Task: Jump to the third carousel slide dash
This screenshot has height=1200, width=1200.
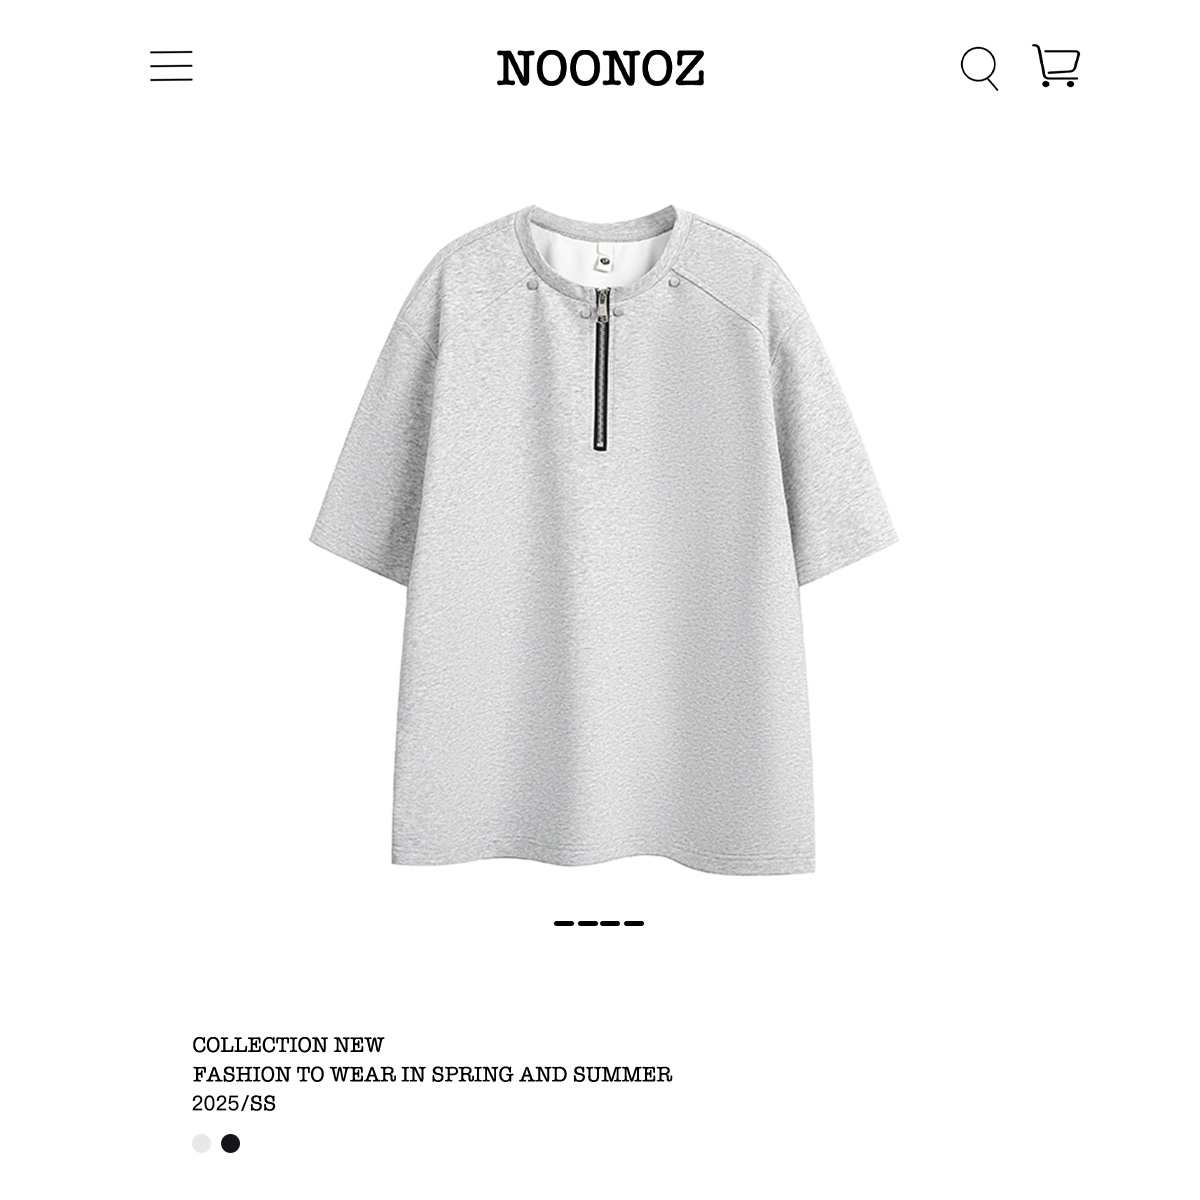Action: 610,923
